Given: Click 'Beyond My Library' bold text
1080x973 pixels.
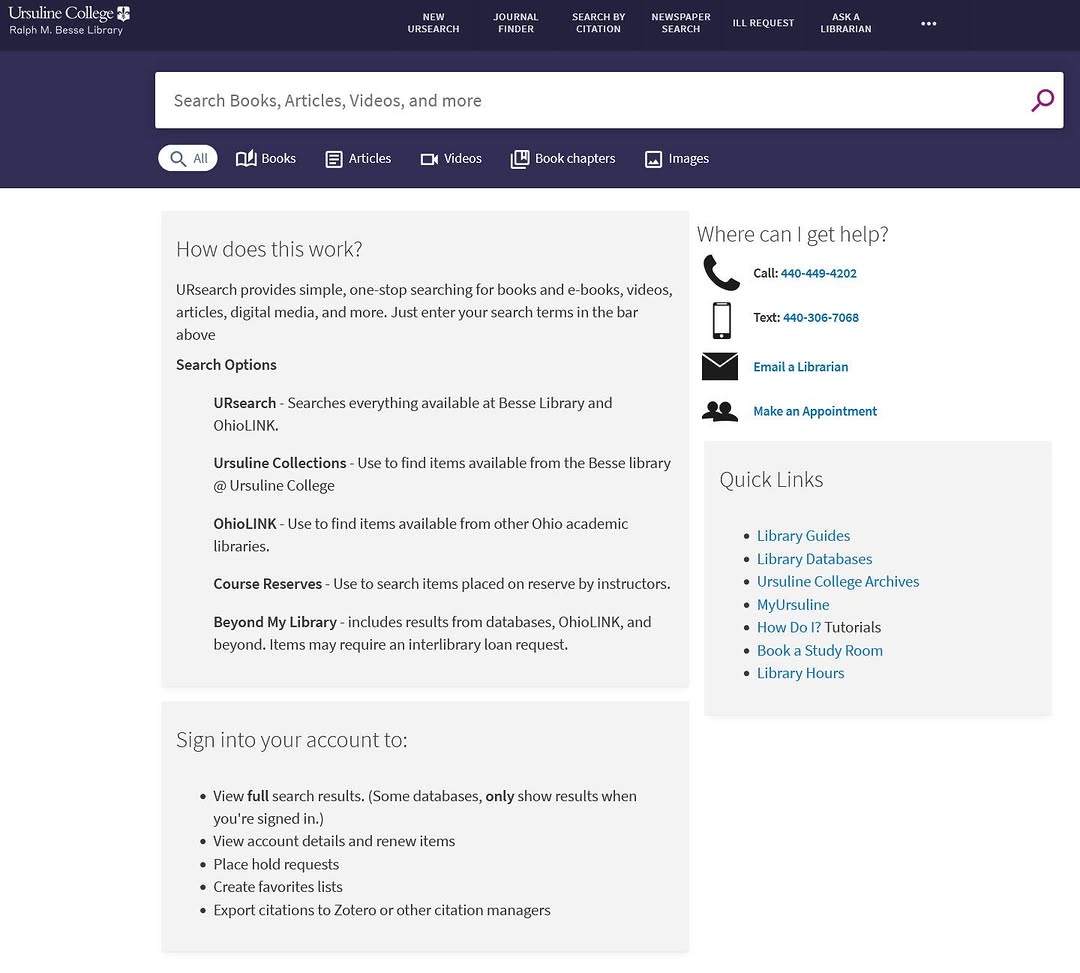Looking at the screenshot, I should coord(275,622).
